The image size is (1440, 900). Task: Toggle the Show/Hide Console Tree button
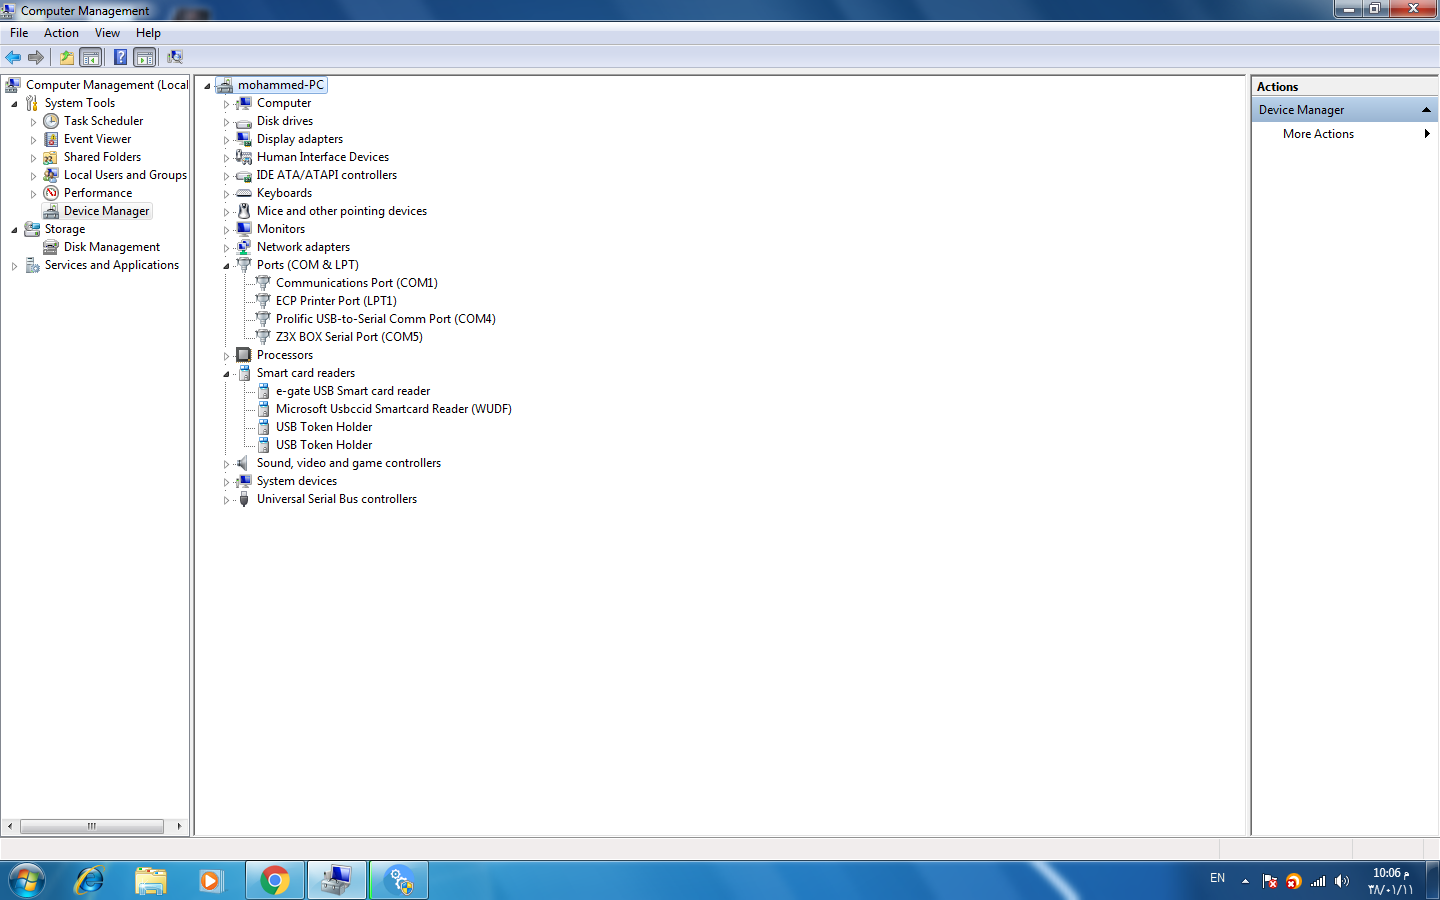(91, 57)
